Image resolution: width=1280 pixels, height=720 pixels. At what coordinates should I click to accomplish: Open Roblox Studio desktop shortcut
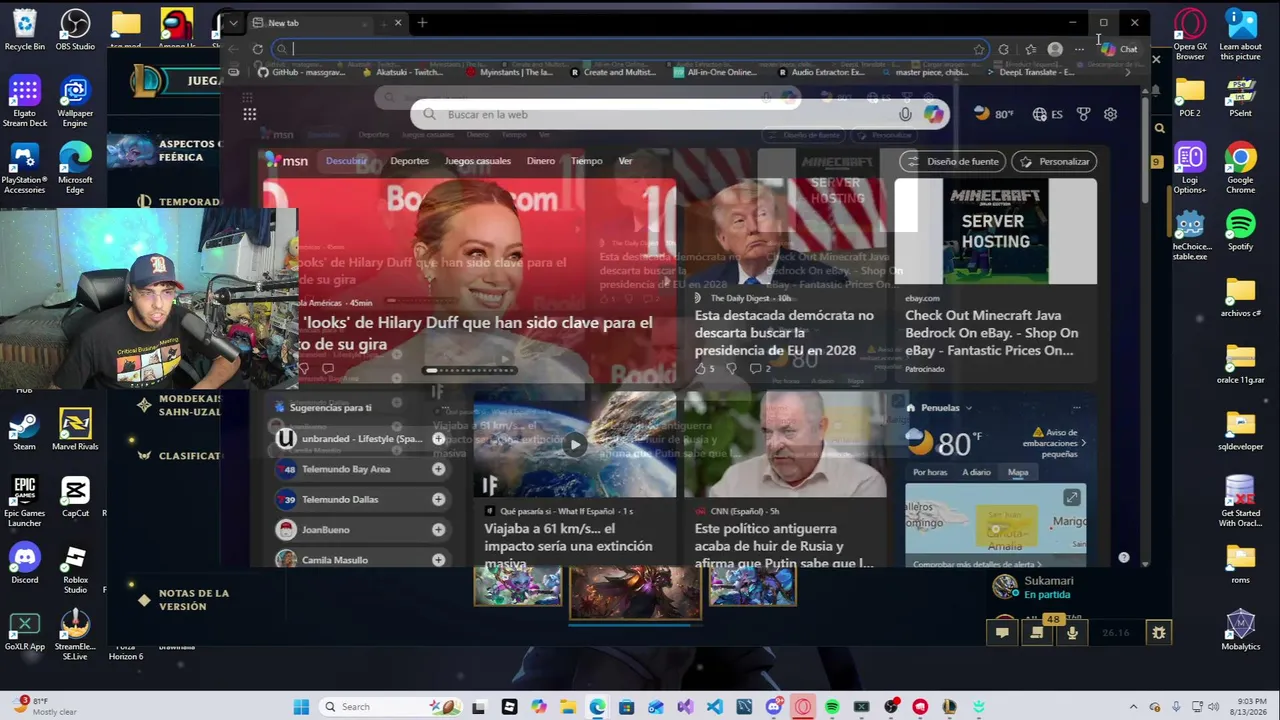click(x=75, y=570)
